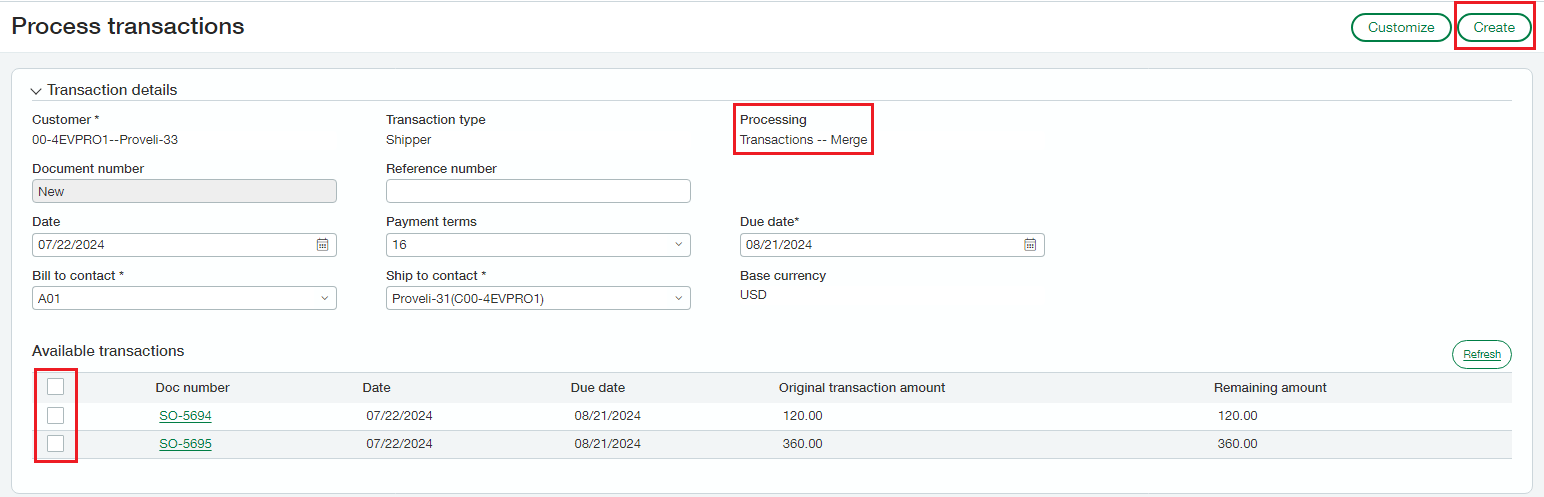Image resolution: width=1544 pixels, height=497 pixels.
Task: Refresh the available transactions list
Action: [x=1482, y=355]
